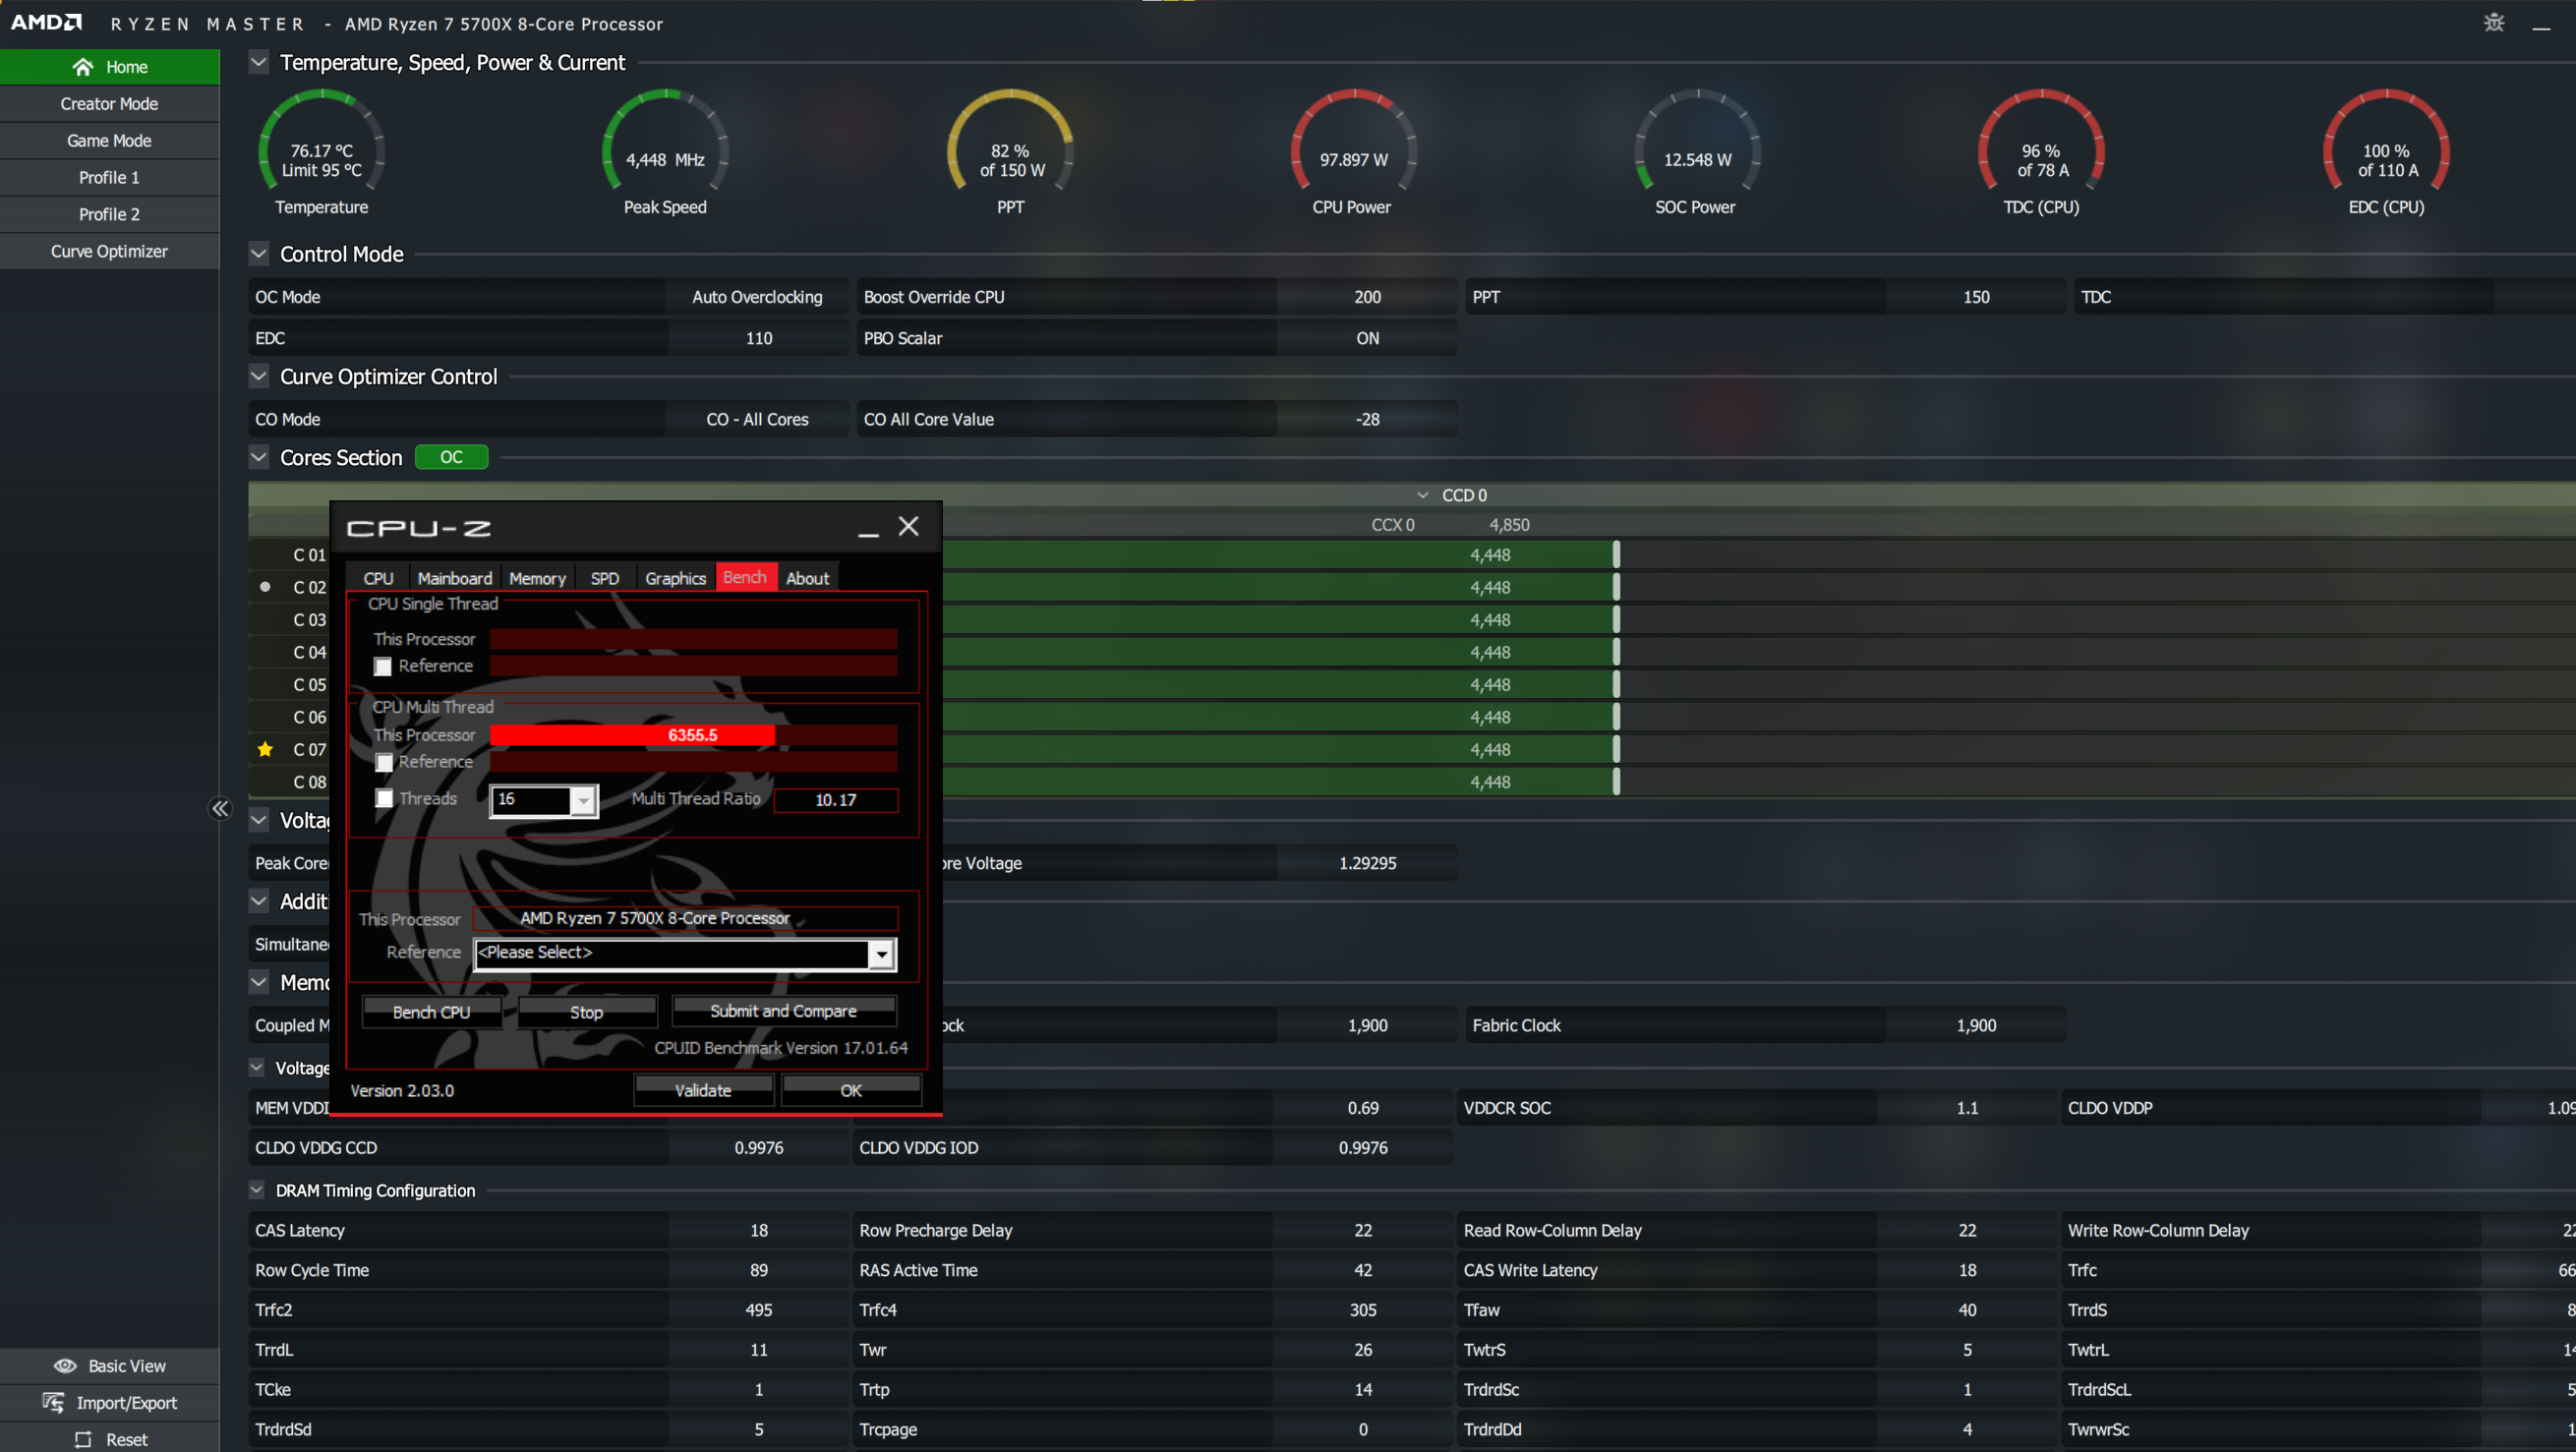Click the CAS Latency value 18
Viewport: 2576px width, 1452px height.
point(758,1230)
